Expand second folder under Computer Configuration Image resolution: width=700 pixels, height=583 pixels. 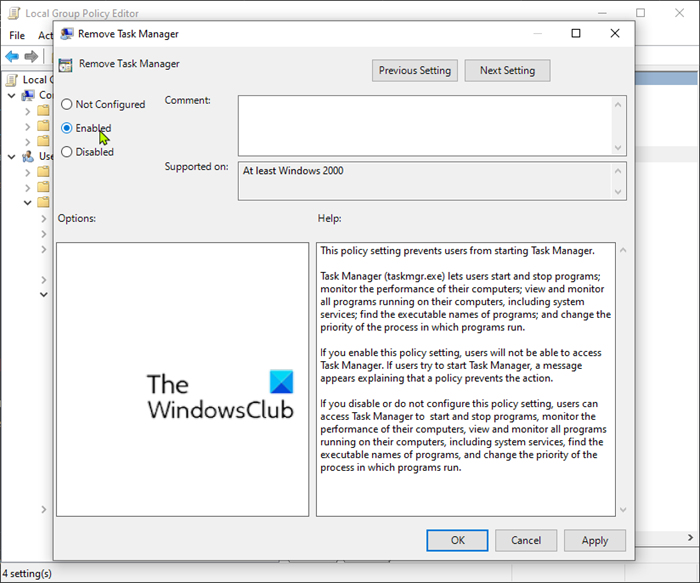coord(28,127)
